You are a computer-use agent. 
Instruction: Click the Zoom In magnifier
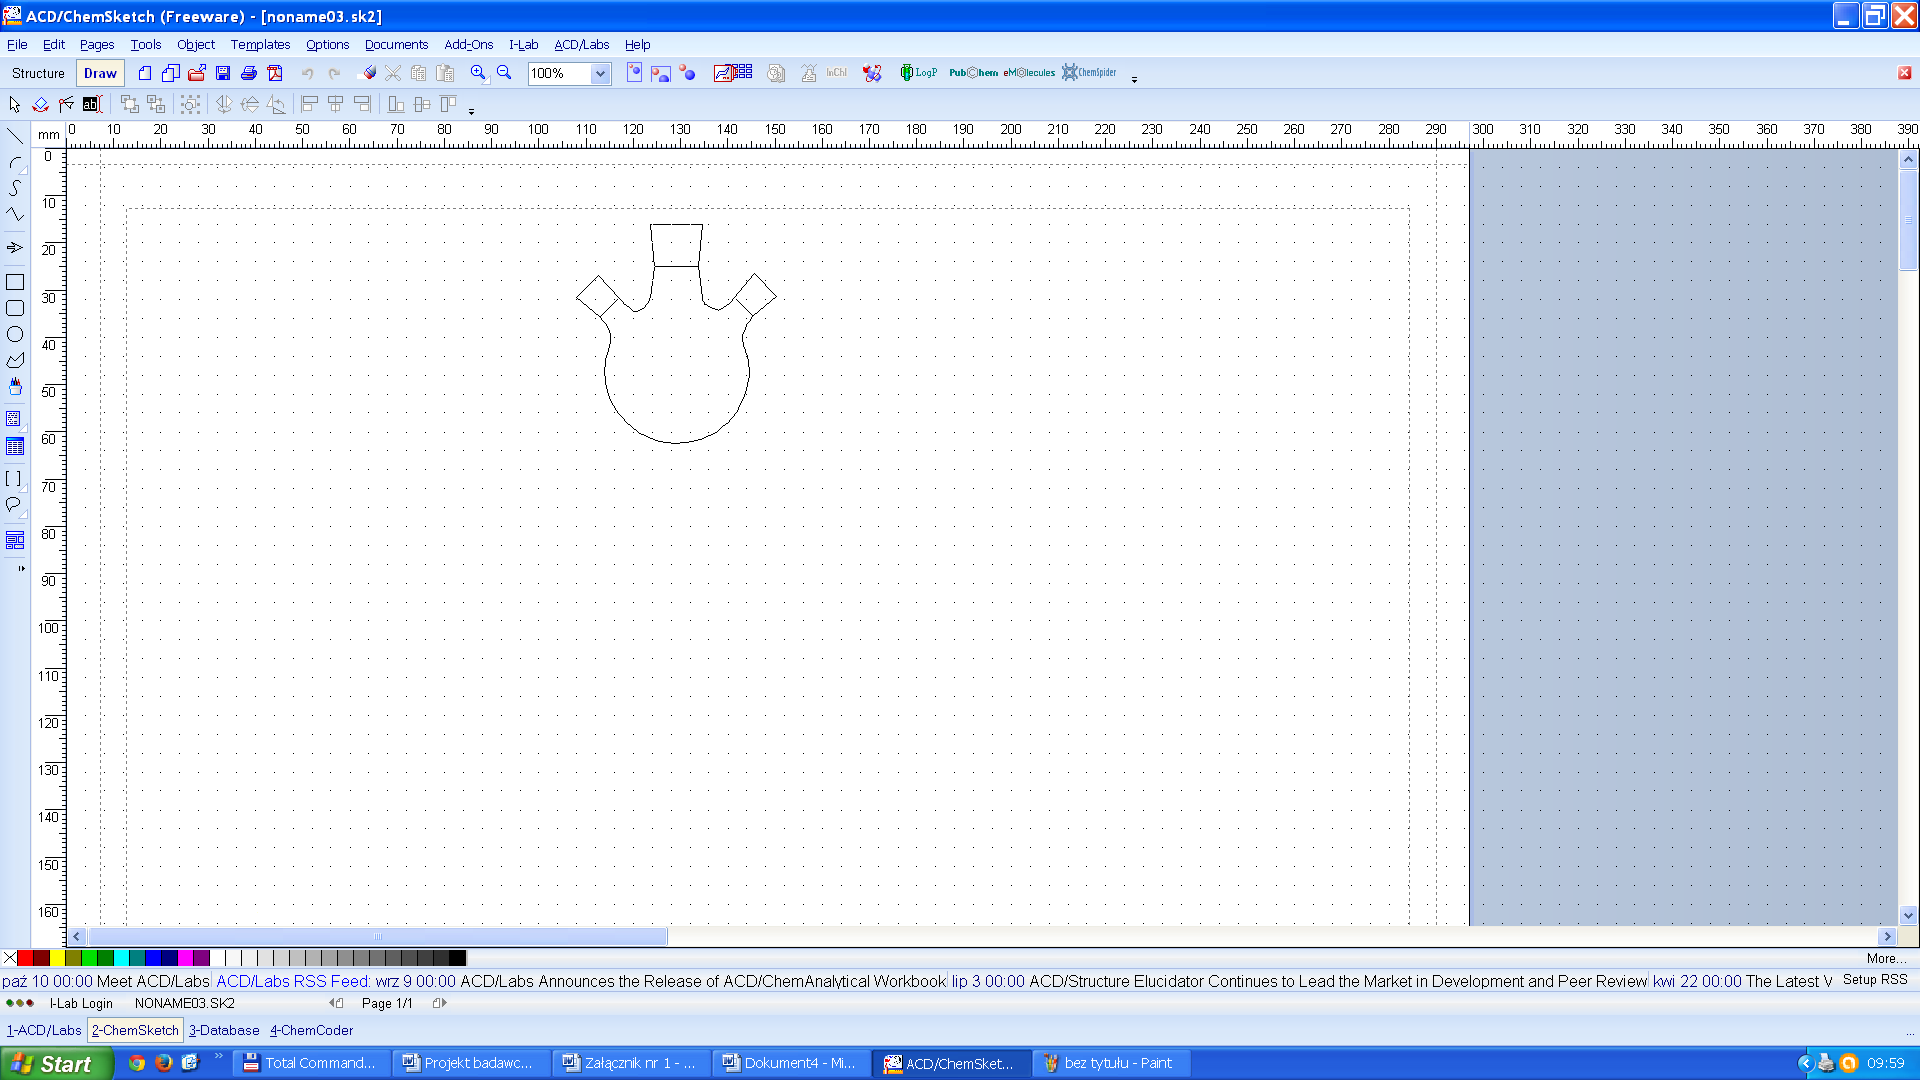click(x=478, y=73)
